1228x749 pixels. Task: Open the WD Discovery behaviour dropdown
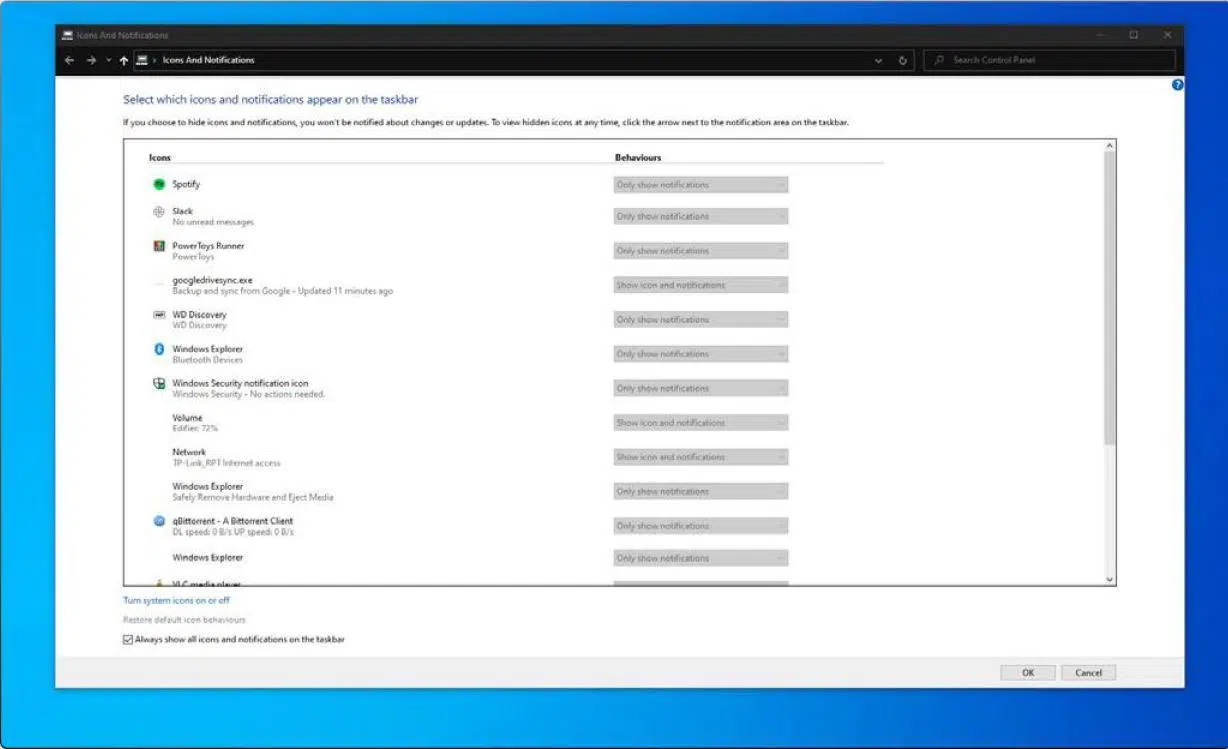pos(701,320)
